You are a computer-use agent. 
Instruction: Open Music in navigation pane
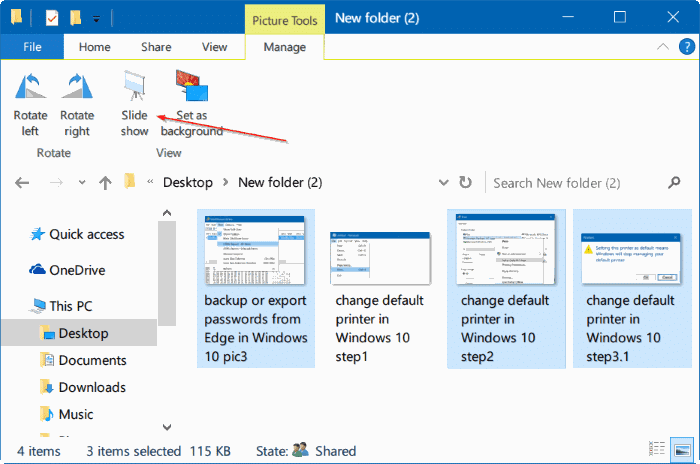[76, 414]
